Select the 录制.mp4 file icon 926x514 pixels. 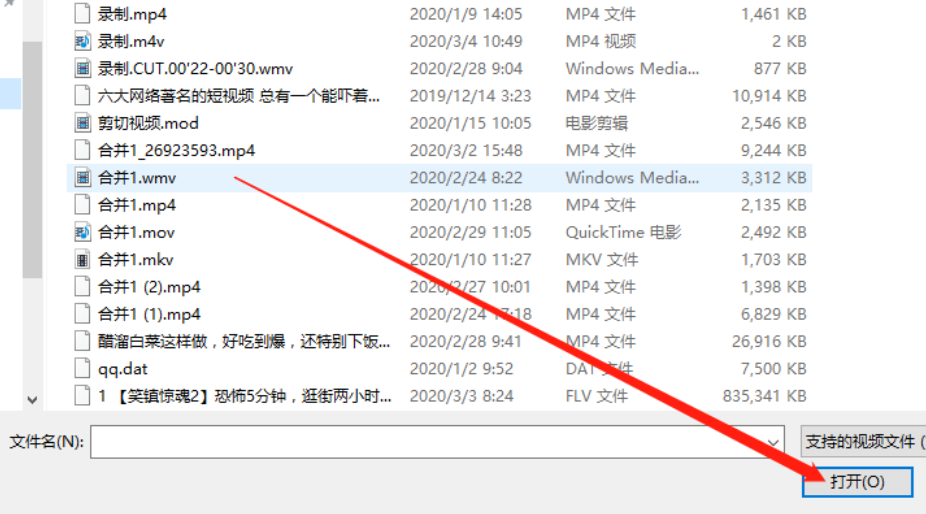[83, 14]
